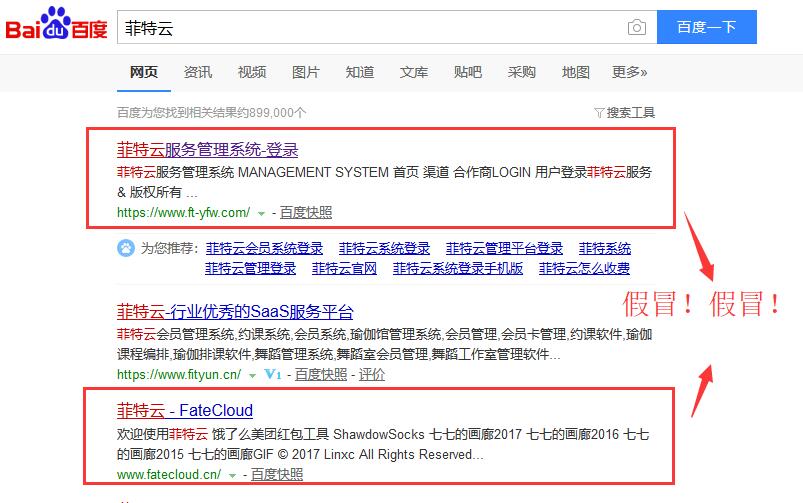Click suggestion 菲特云管理登录
Screen dimensions: 803x503
[250, 268]
